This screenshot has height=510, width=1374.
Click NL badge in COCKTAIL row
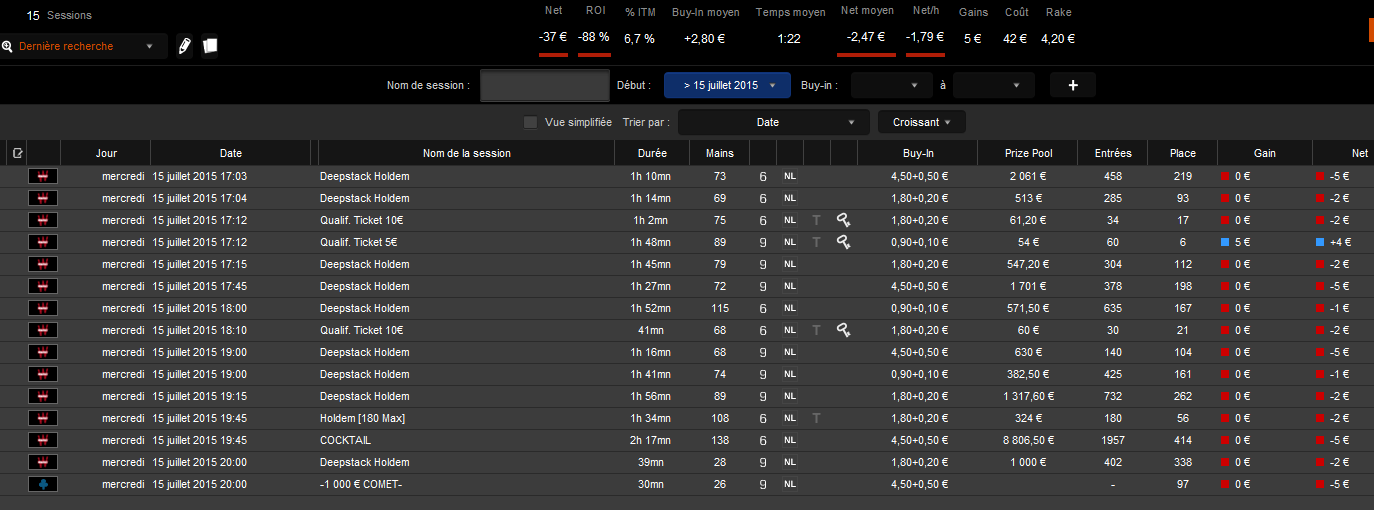pyautogui.click(x=790, y=440)
